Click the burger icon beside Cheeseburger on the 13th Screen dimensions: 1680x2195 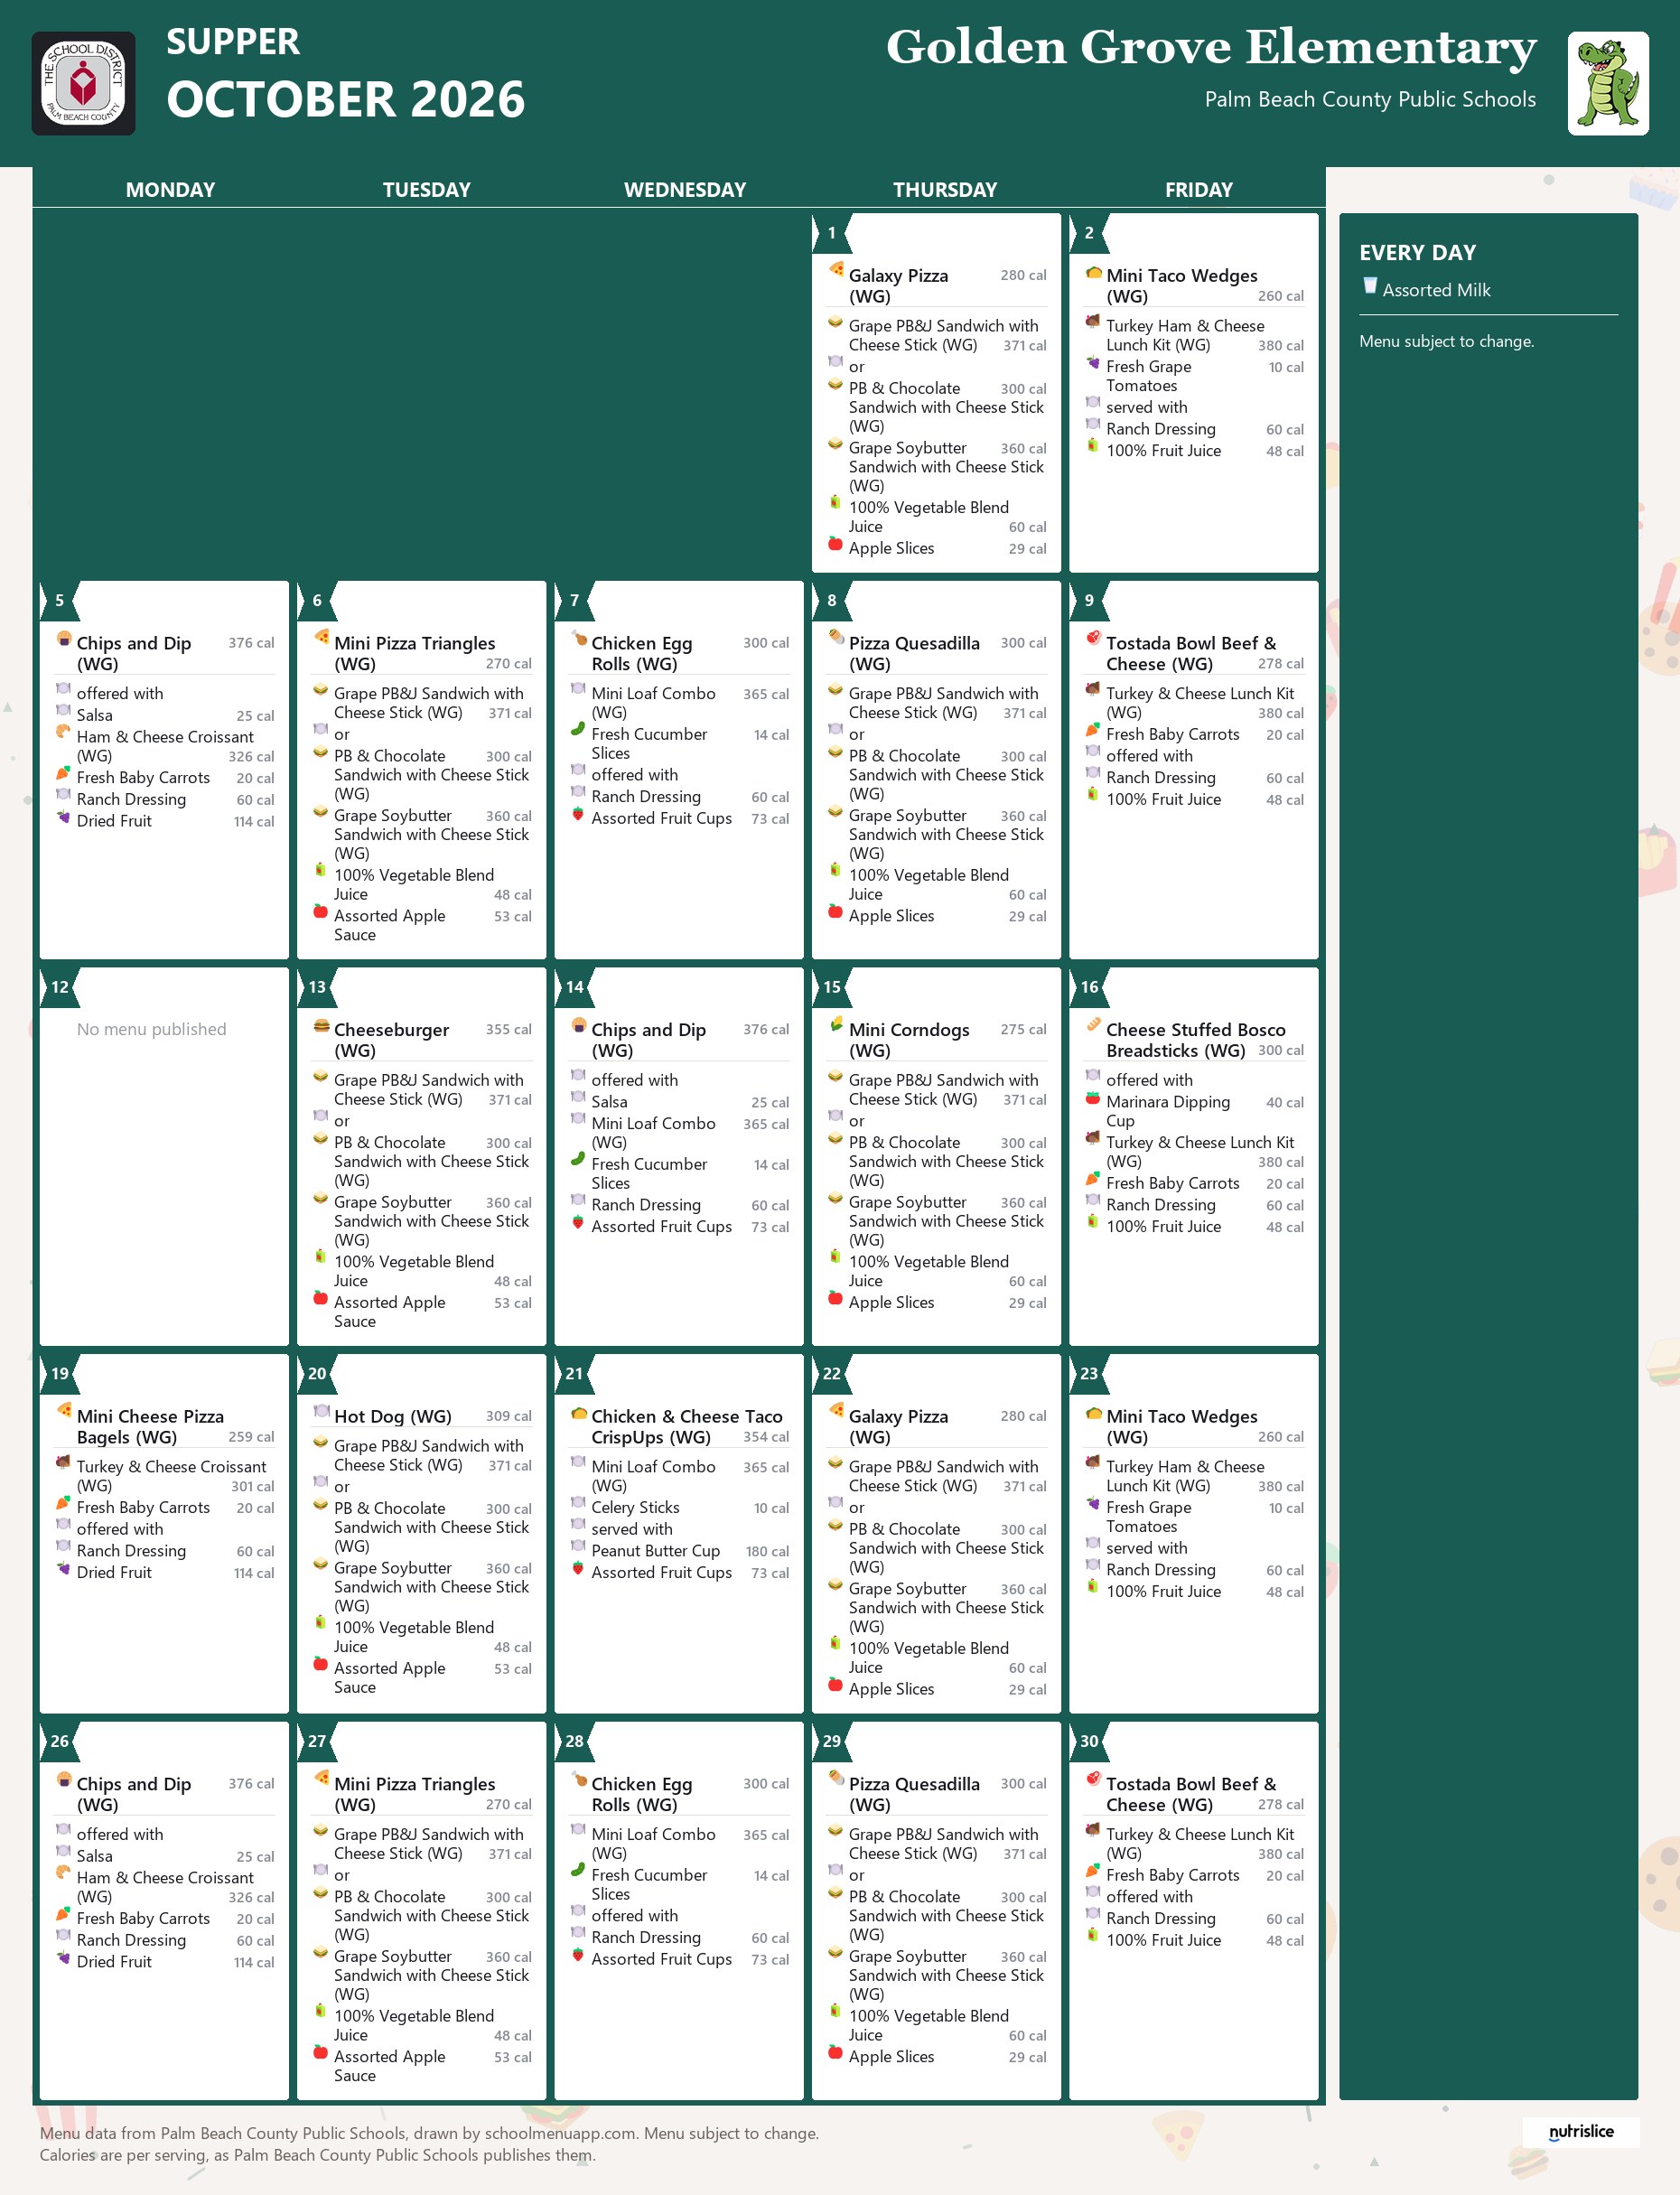click(321, 1025)
